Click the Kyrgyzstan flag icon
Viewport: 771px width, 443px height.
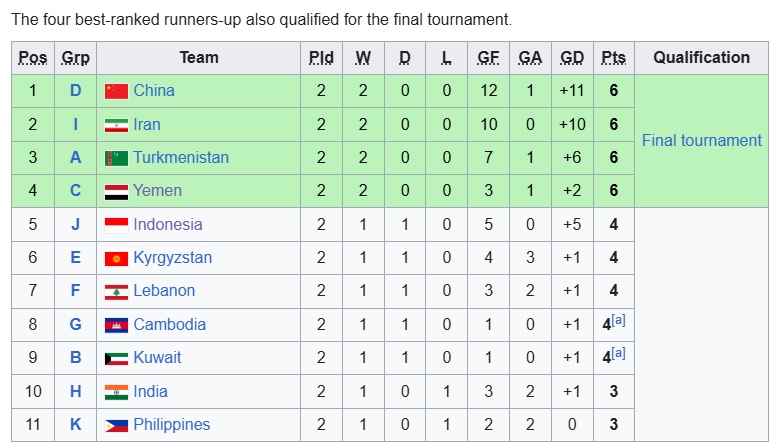tap(117, 258)
